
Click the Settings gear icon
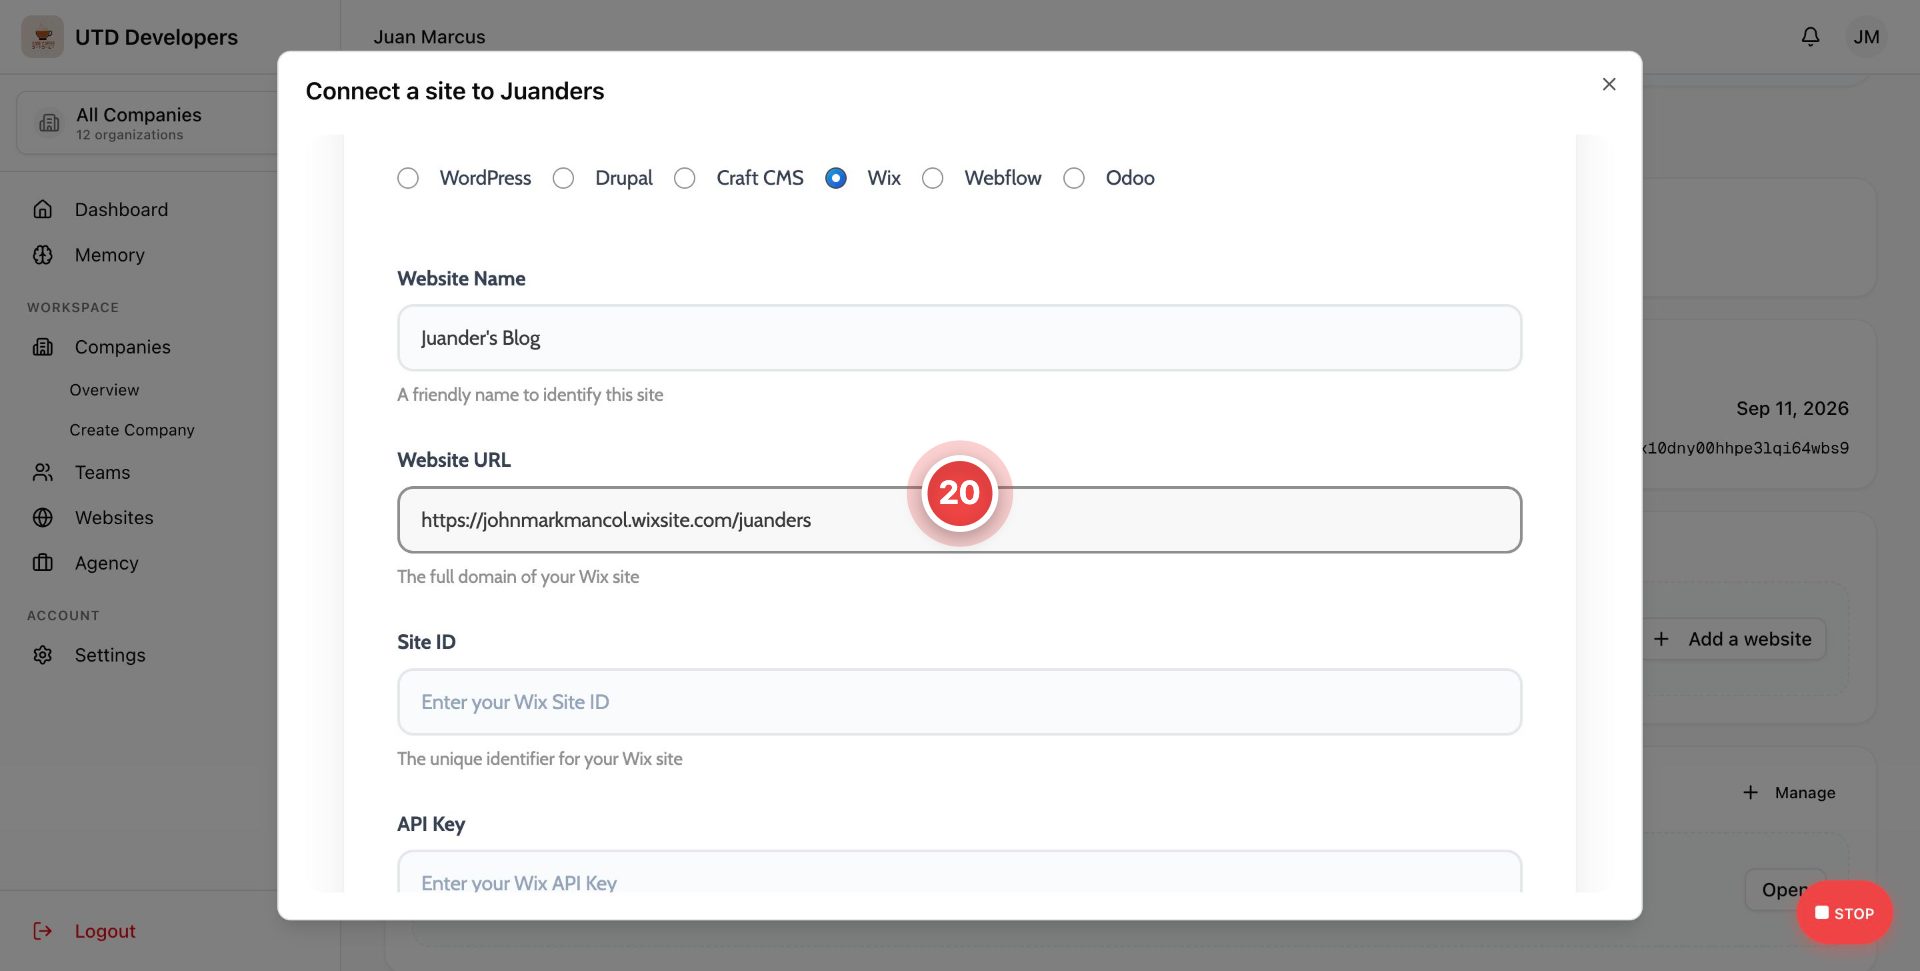click(43, 655)
